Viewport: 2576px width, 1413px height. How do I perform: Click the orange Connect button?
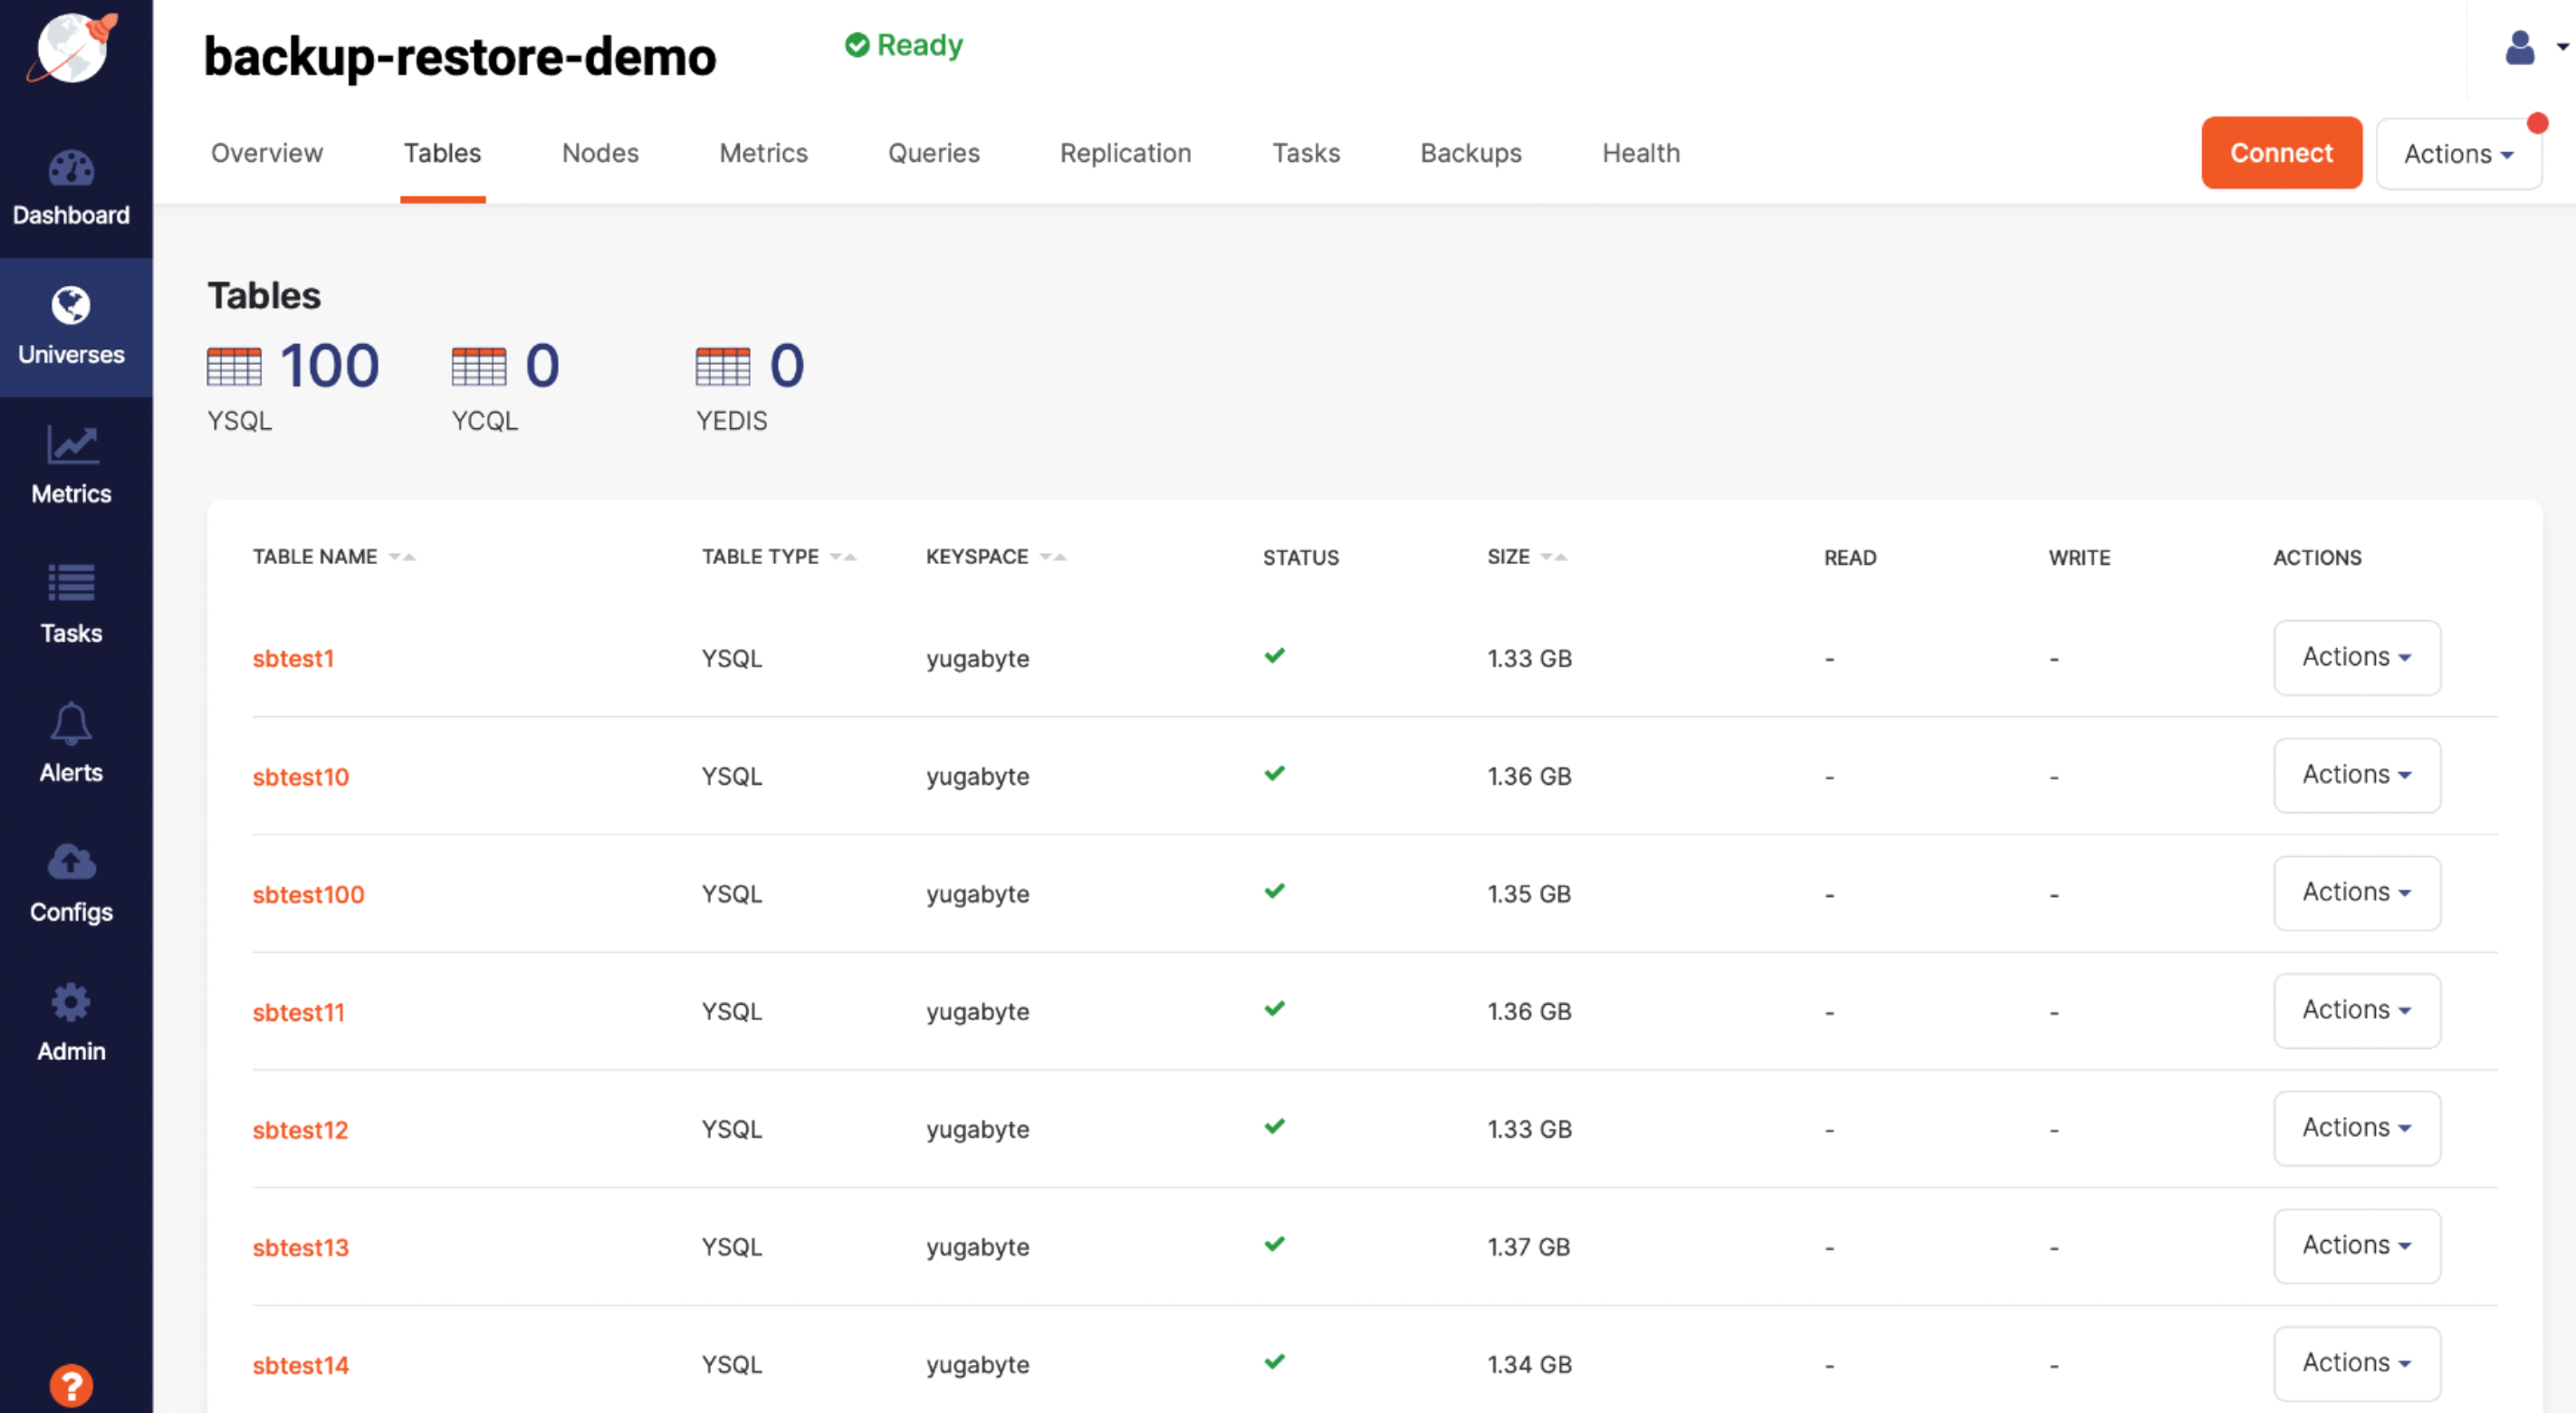[2280, 153]
